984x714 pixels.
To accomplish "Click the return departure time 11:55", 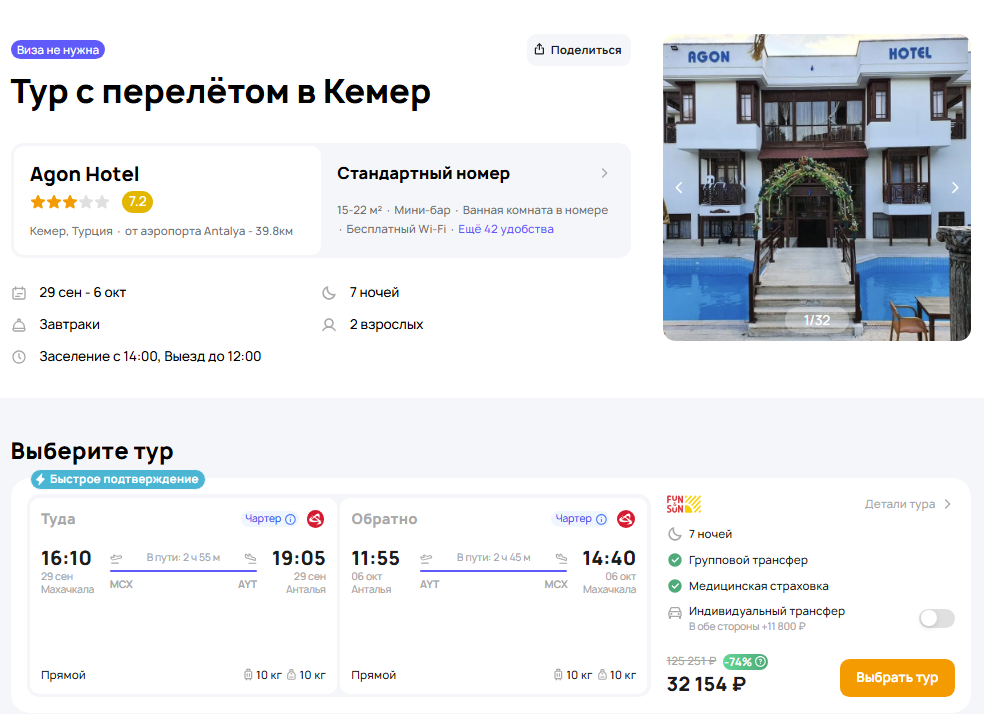I will click(x=375, y=558).
